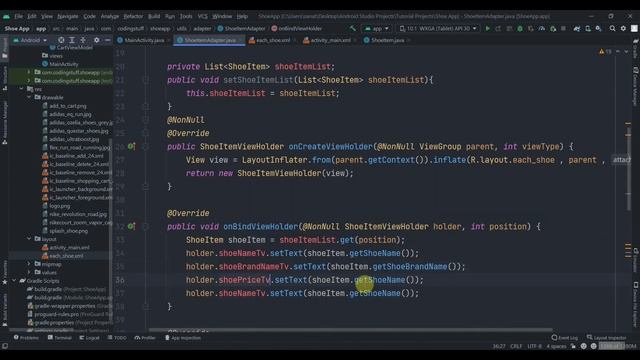Select add_to_cart.png in drawable
Image resolution: width=640 pixels, height=360 pixels.
coord(64,106)
